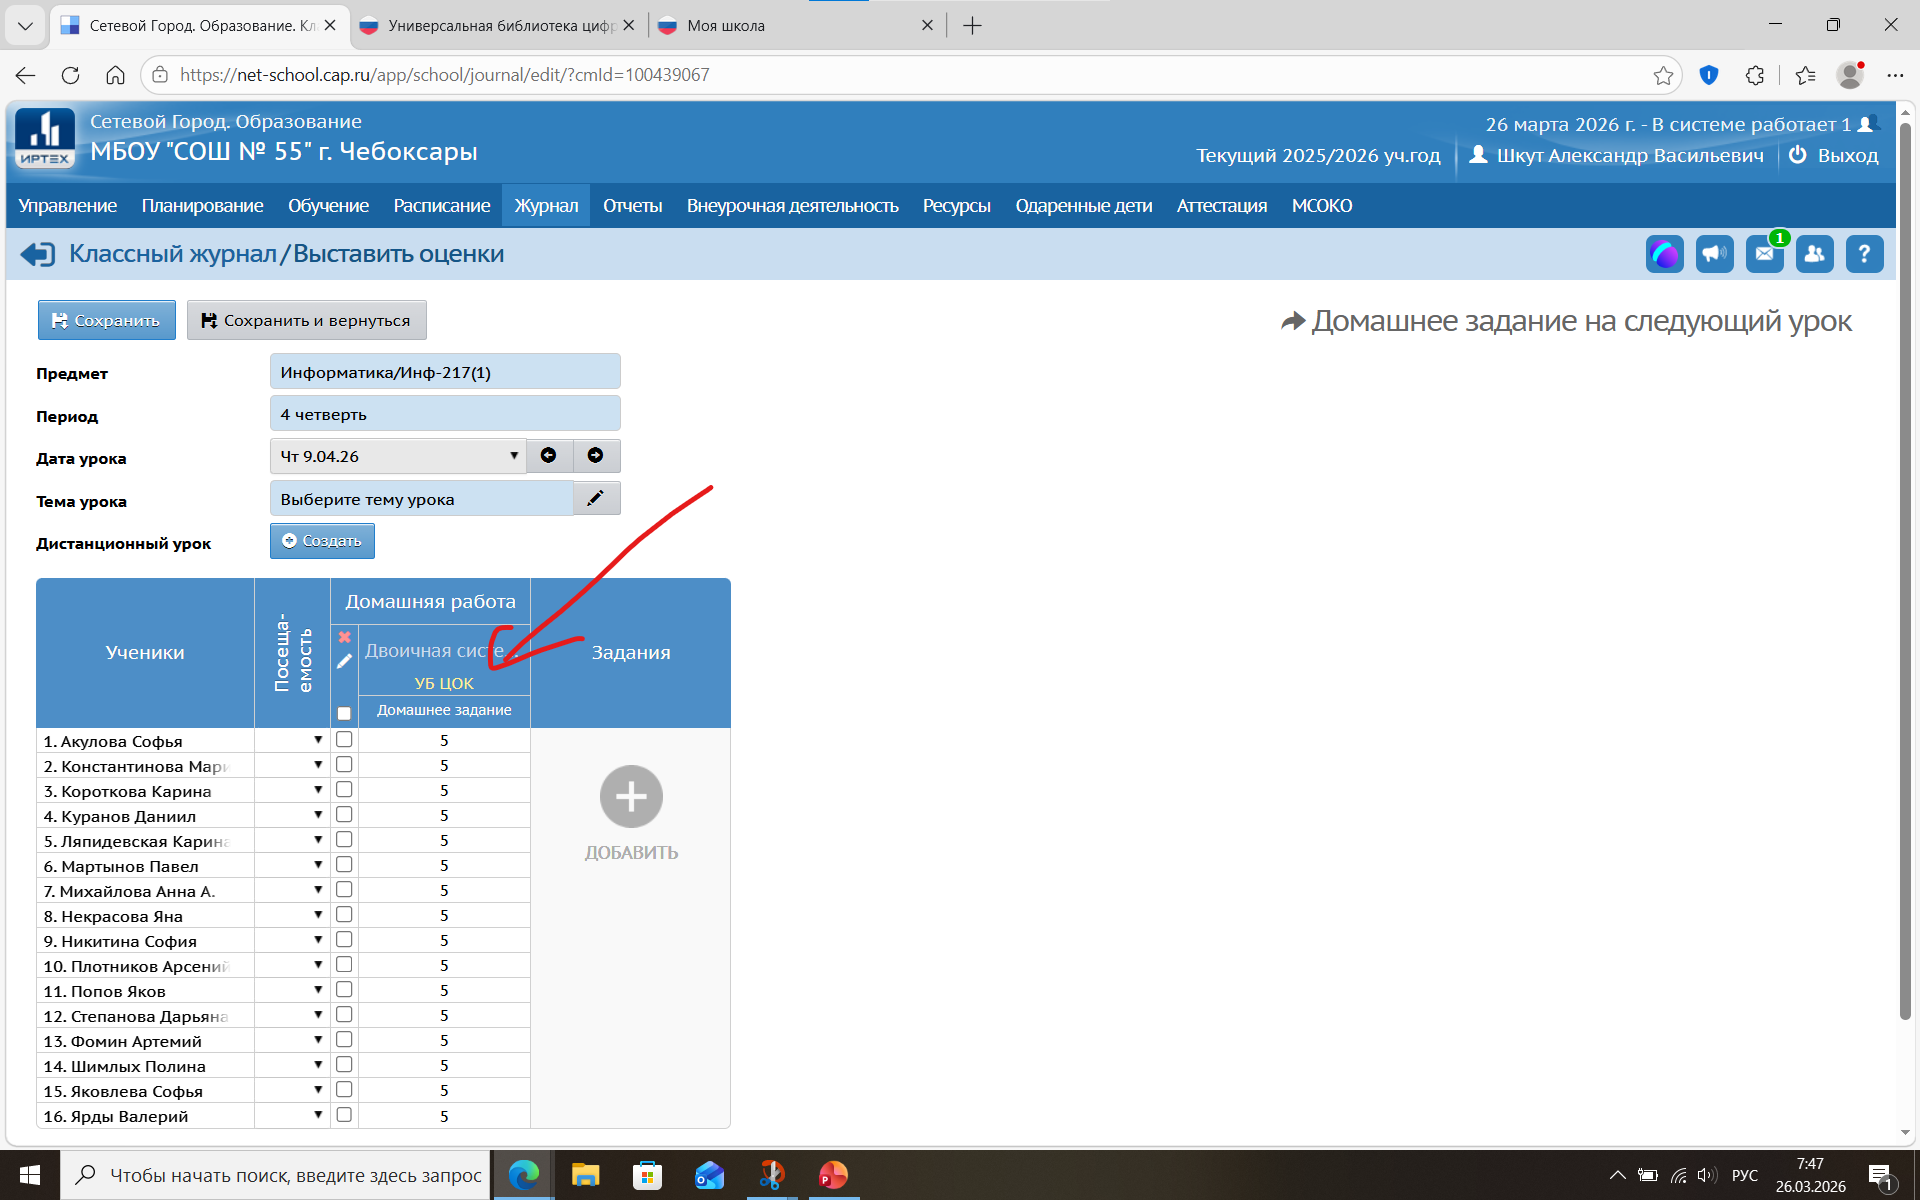Image resolution: width=1920 pixels, height=1200 pixels.
Task: Open File Explorer from the taskbar
Action: point(585,1175)
